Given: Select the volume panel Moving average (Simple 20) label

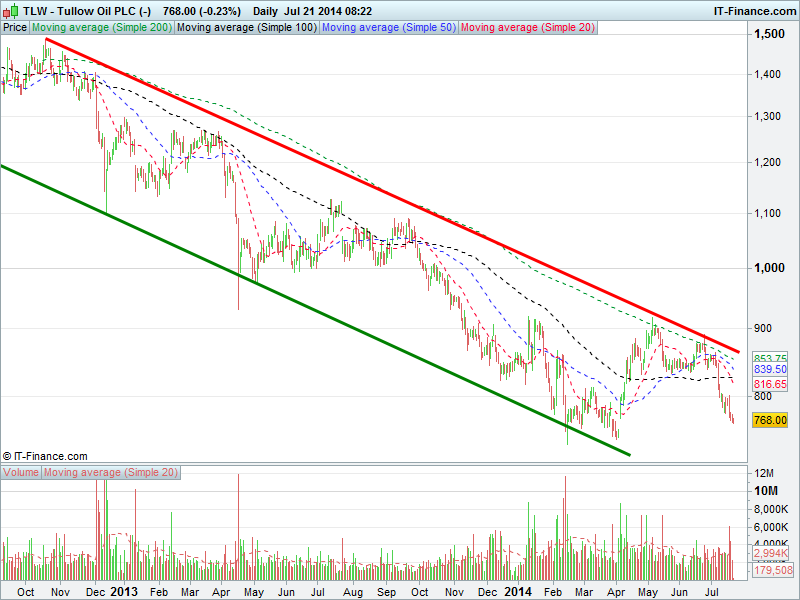Looking at the screenshot, I should point(110,472).
